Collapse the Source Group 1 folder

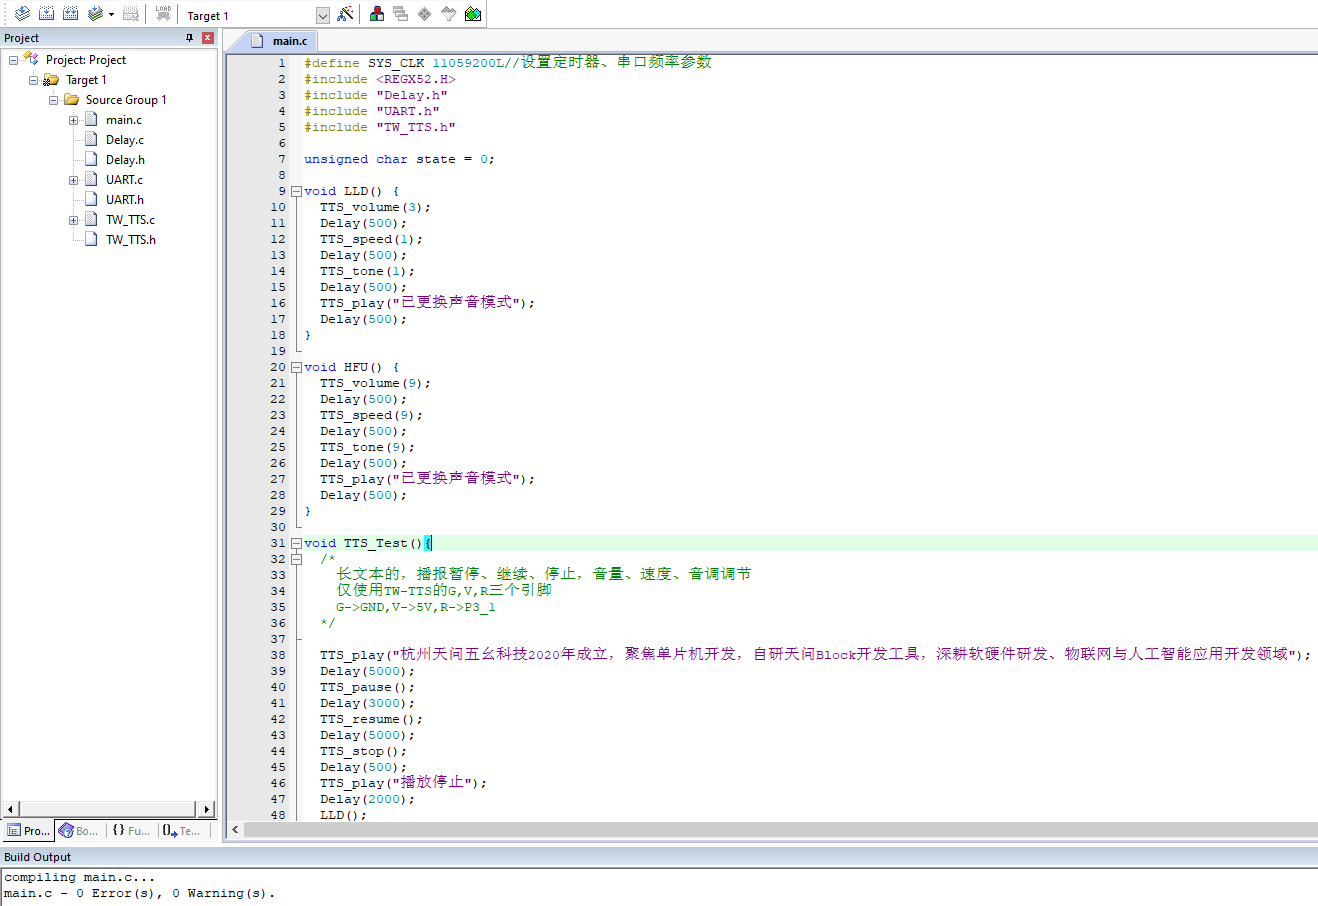tap(53, 100)
